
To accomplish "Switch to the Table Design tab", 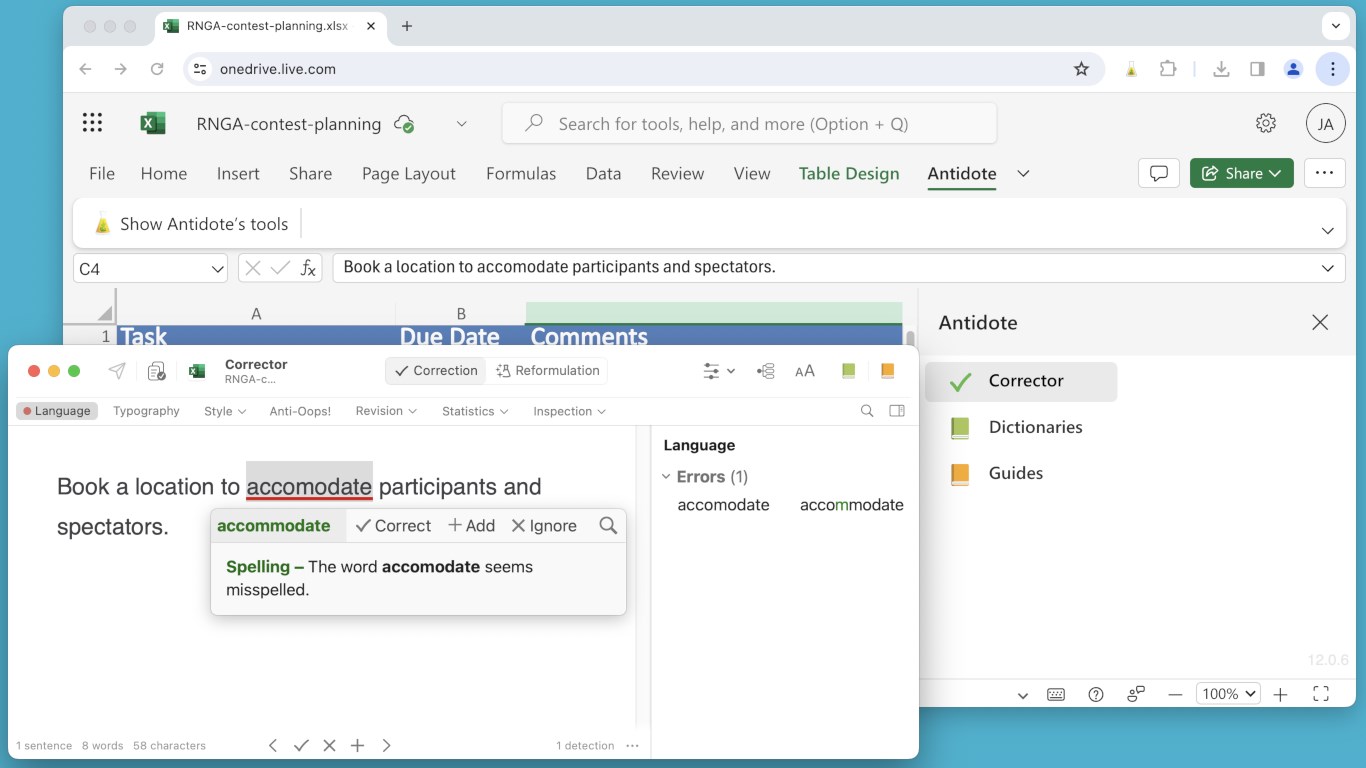I will (x=849, y=173).
